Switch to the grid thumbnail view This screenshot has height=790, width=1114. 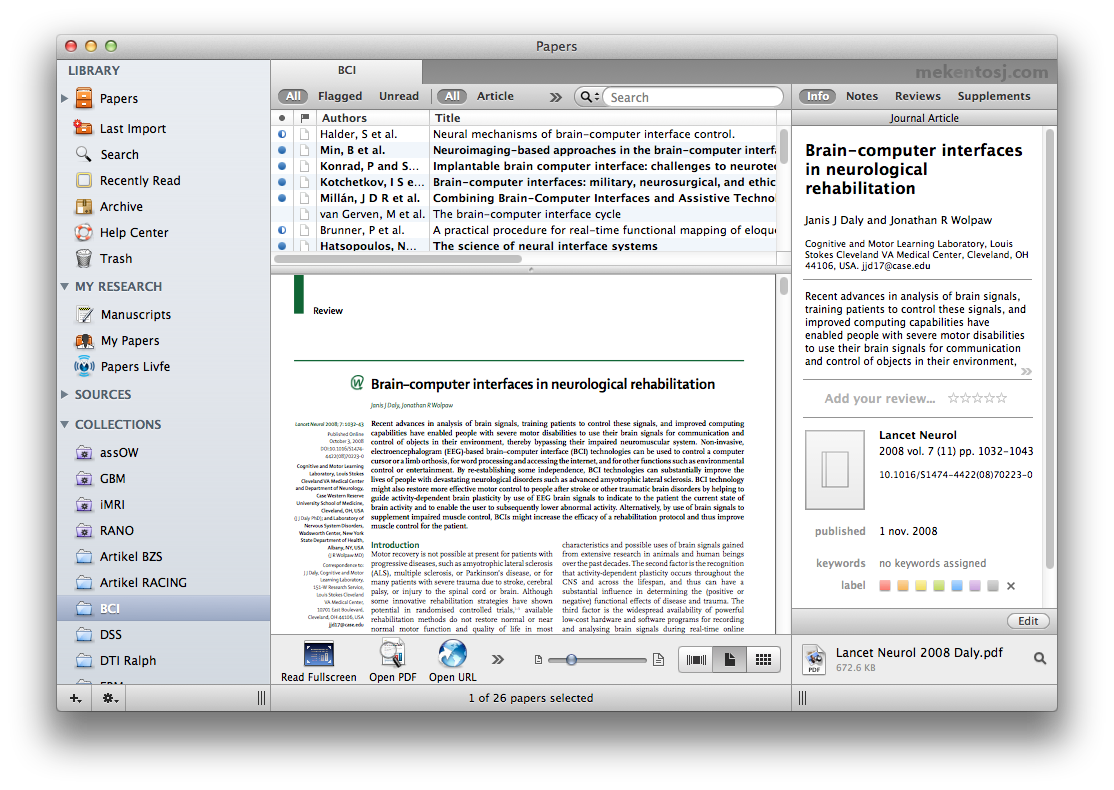tap(763, 659)
